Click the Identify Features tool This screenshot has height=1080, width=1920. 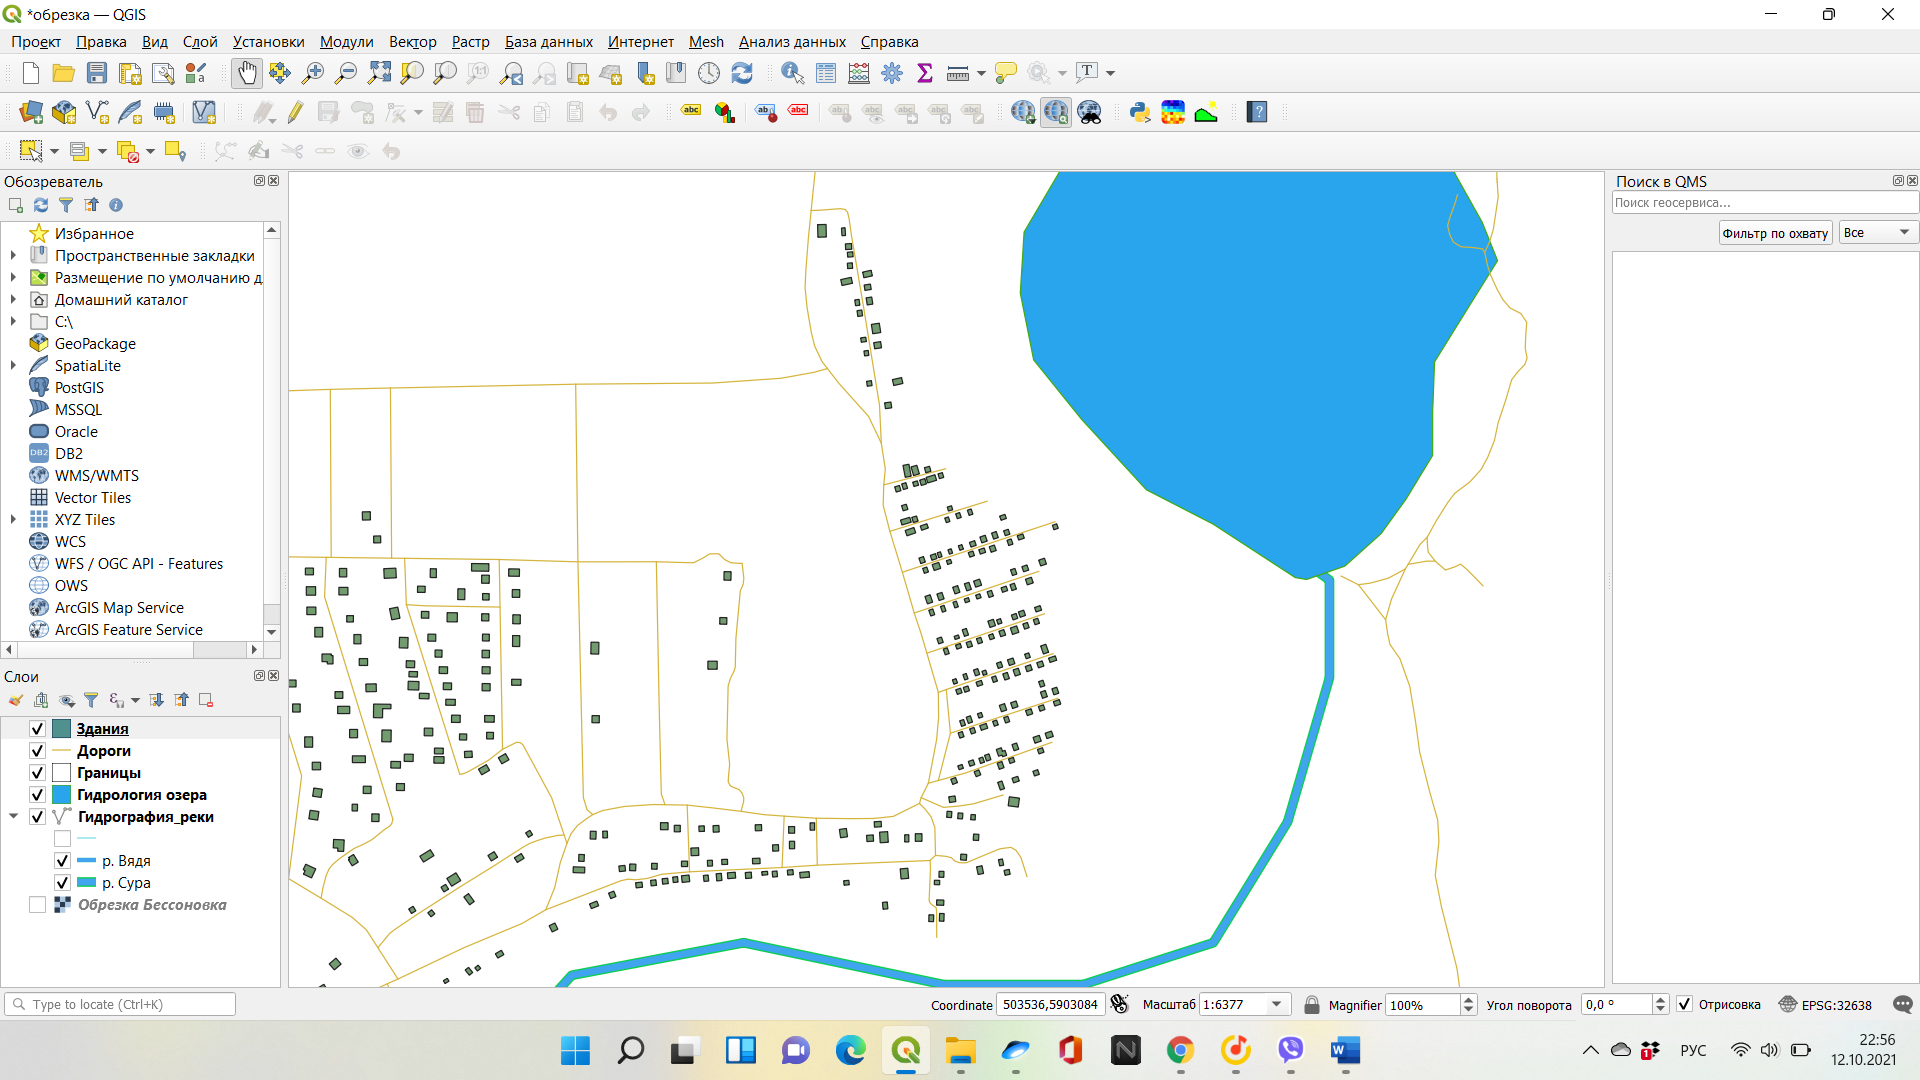[x=792, y=73]
